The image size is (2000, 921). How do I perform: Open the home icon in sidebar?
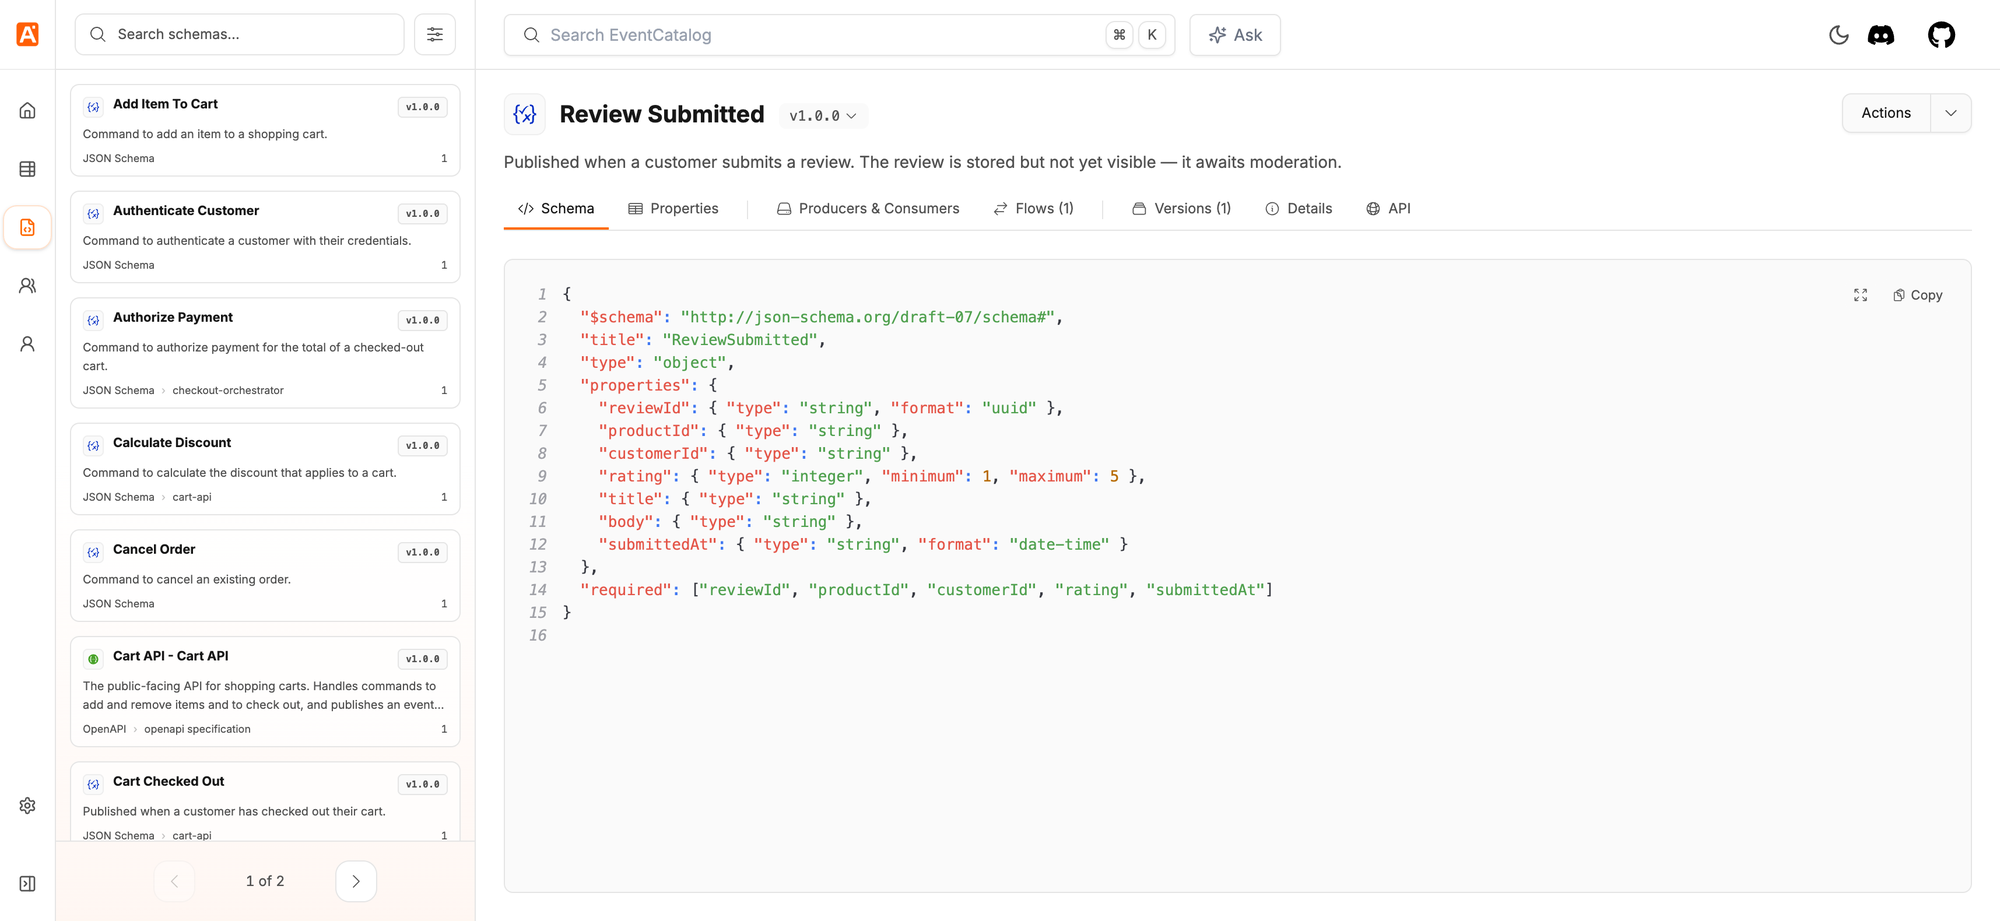[28, 111]
